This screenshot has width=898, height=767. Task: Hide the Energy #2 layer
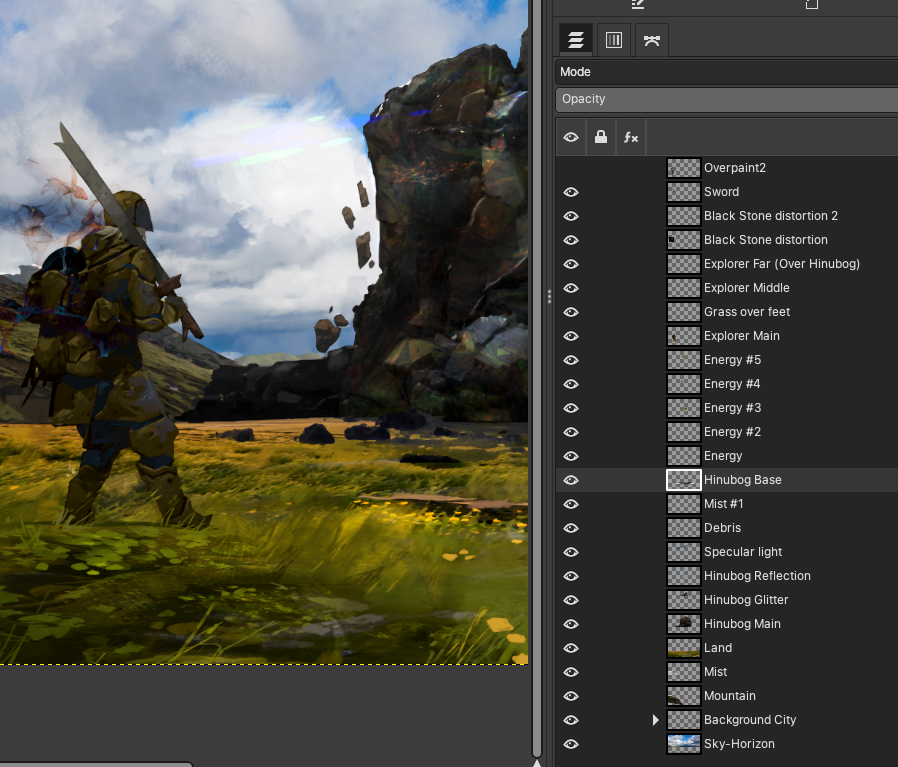571,432
